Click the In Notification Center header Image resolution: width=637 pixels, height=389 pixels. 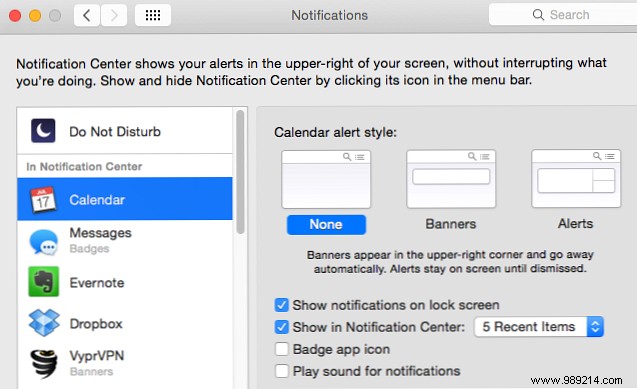pos(84,166)
